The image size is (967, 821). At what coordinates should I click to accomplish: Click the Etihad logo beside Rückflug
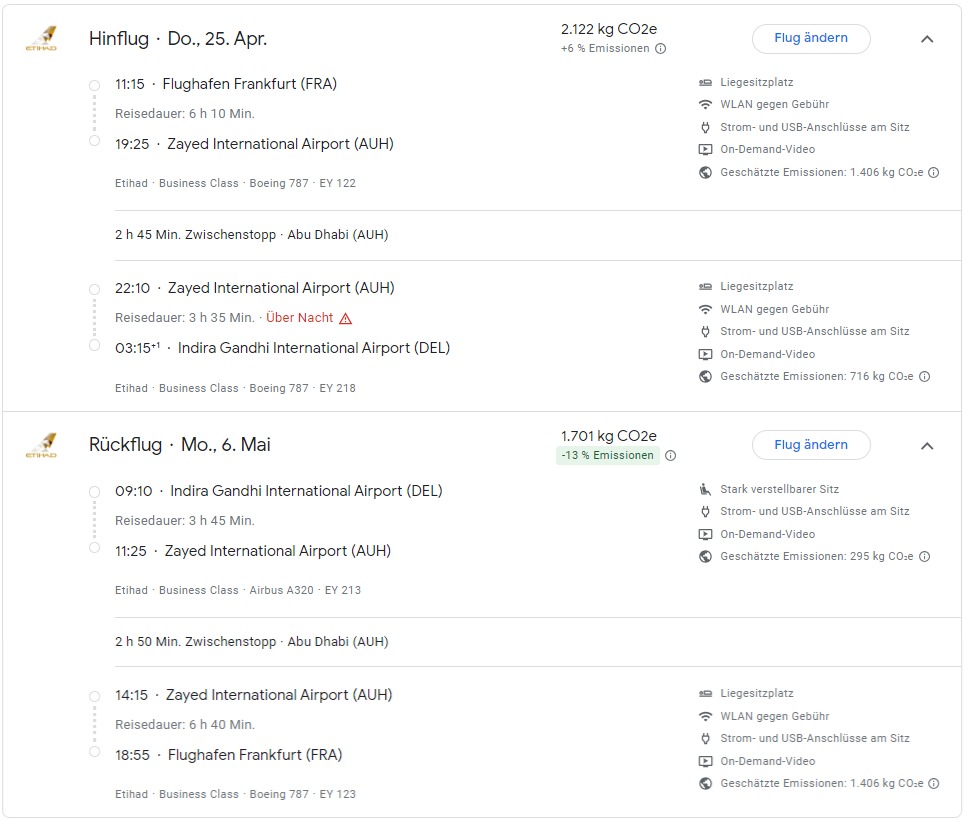point(41,446)
